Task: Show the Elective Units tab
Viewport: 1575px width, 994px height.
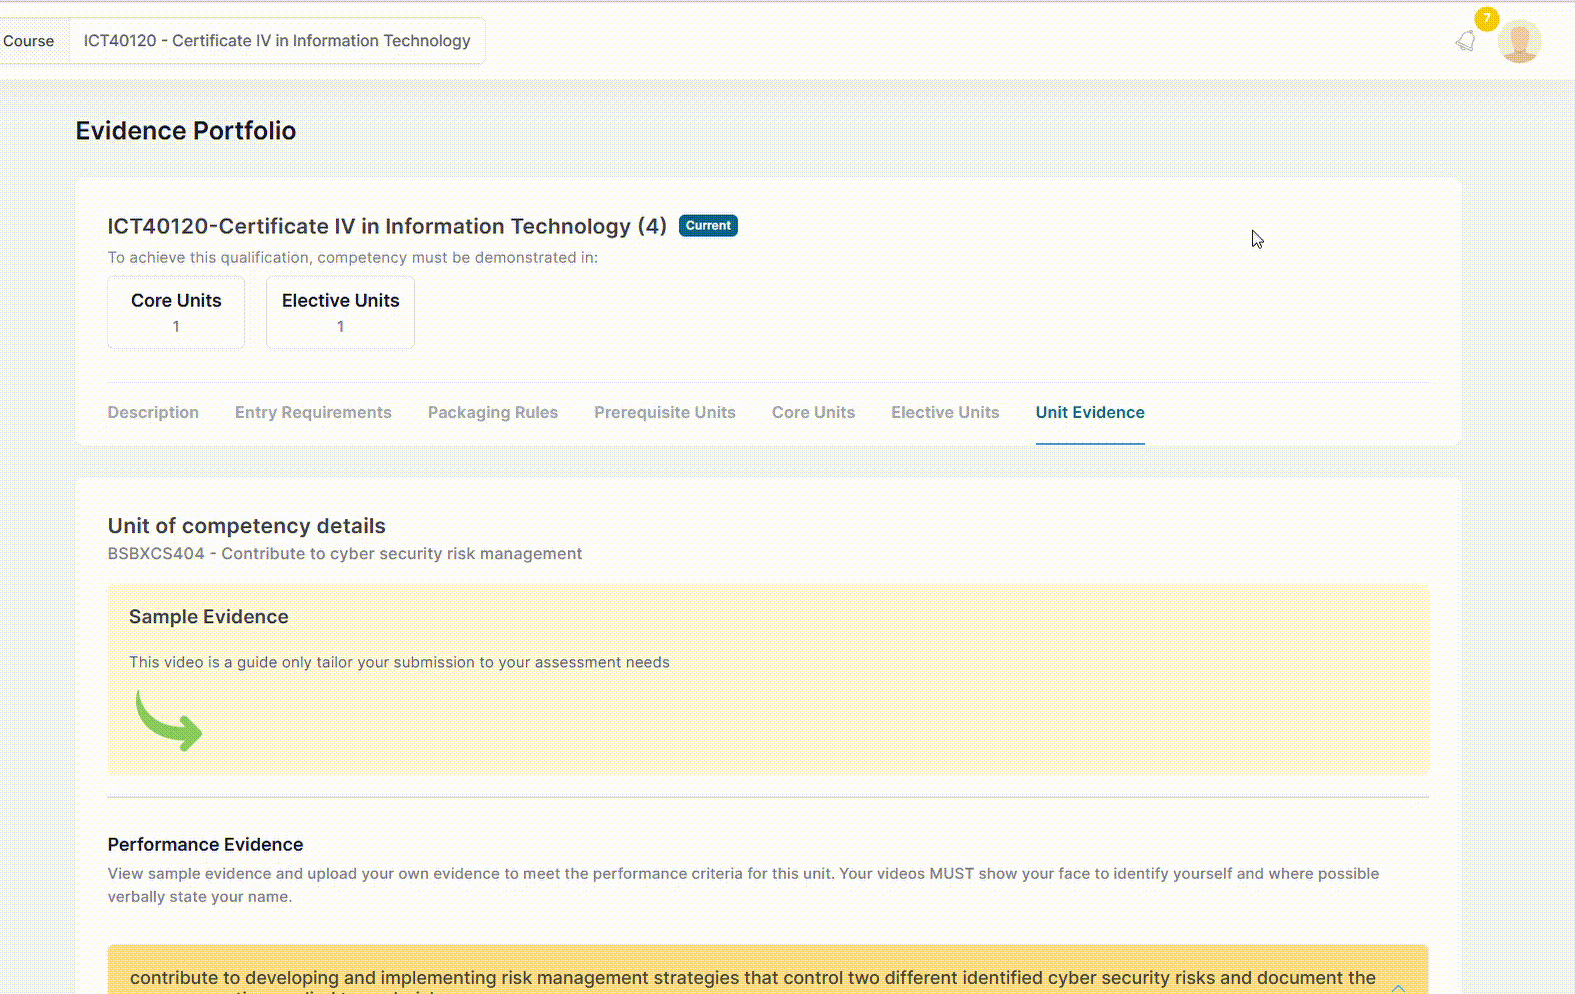Action: [x=945, y=413]
